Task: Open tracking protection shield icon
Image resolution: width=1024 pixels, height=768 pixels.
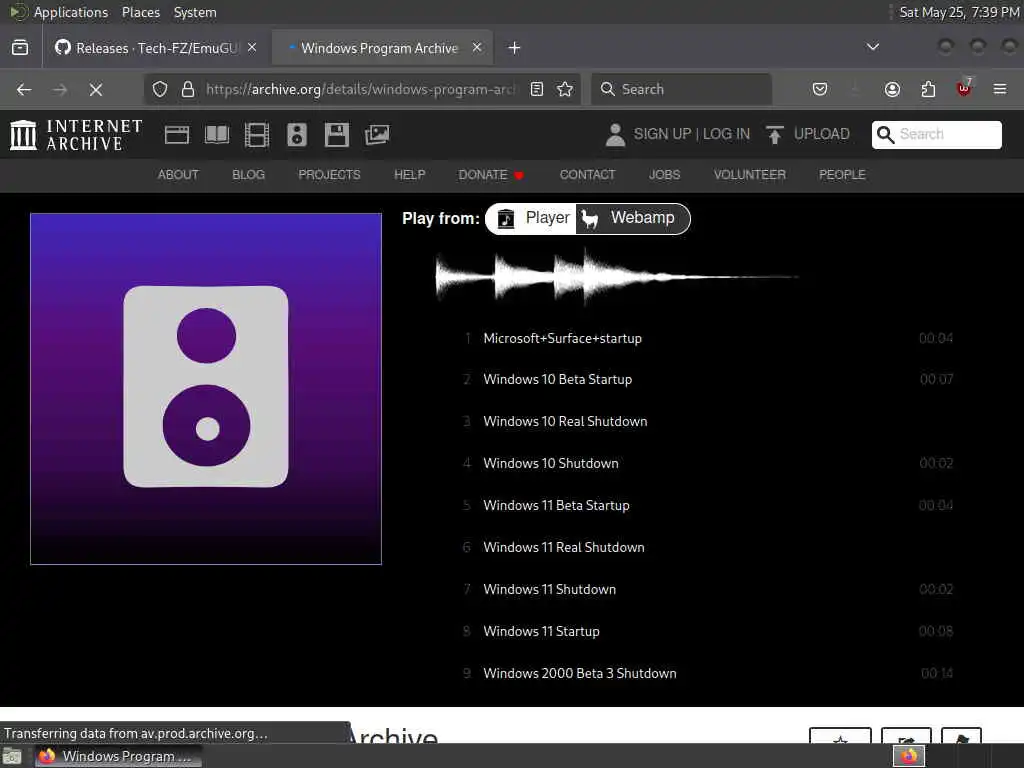Action: pyautogui.click(x=160, y=89)
